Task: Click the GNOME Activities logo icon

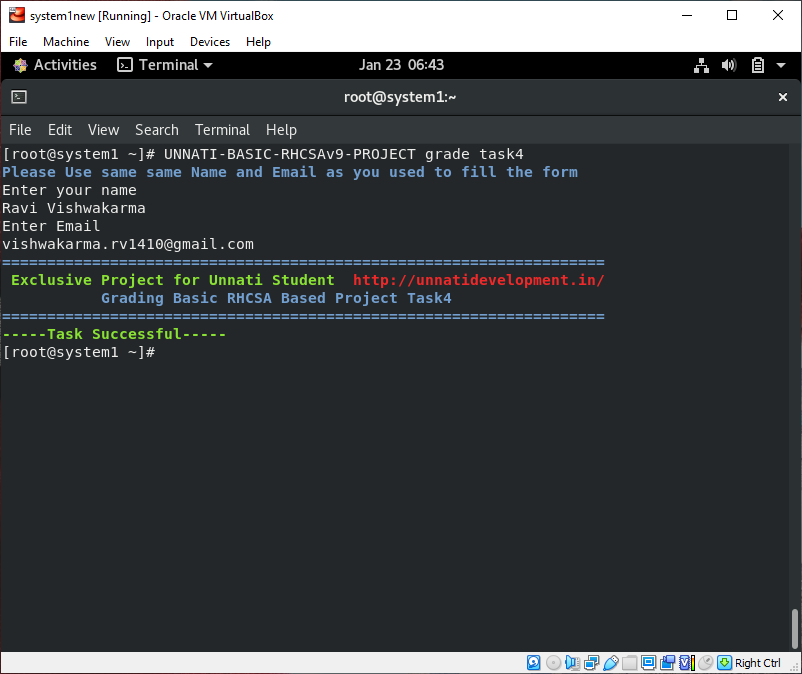Action: [20, 65]
